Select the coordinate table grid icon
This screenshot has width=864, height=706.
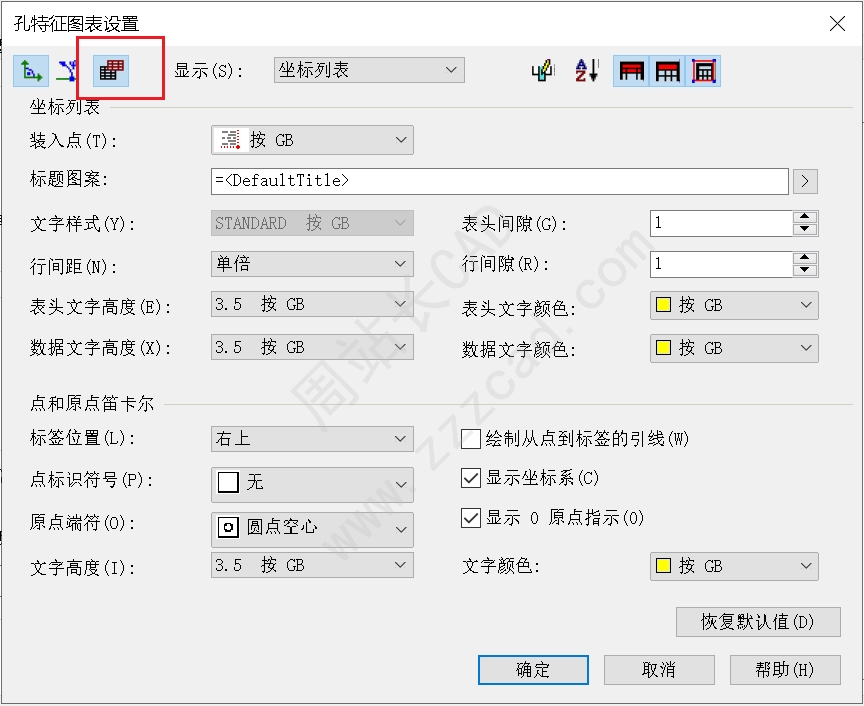tap(111, 71)
